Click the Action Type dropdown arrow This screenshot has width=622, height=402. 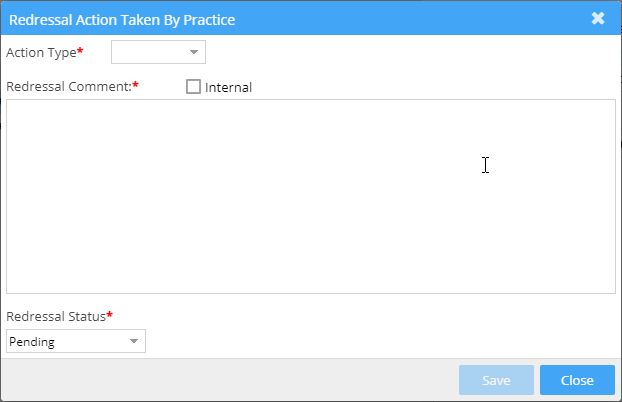pyautogui.click(x=194, y=51)
